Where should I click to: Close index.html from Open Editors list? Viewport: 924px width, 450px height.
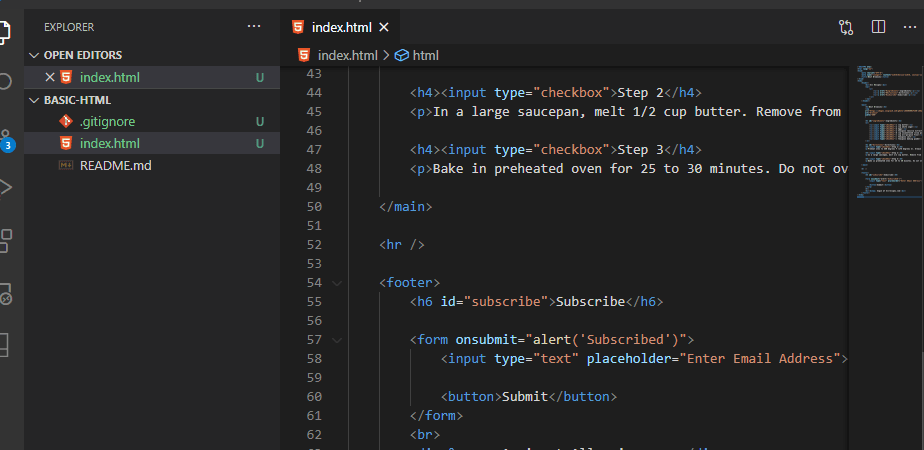[50, 77]
